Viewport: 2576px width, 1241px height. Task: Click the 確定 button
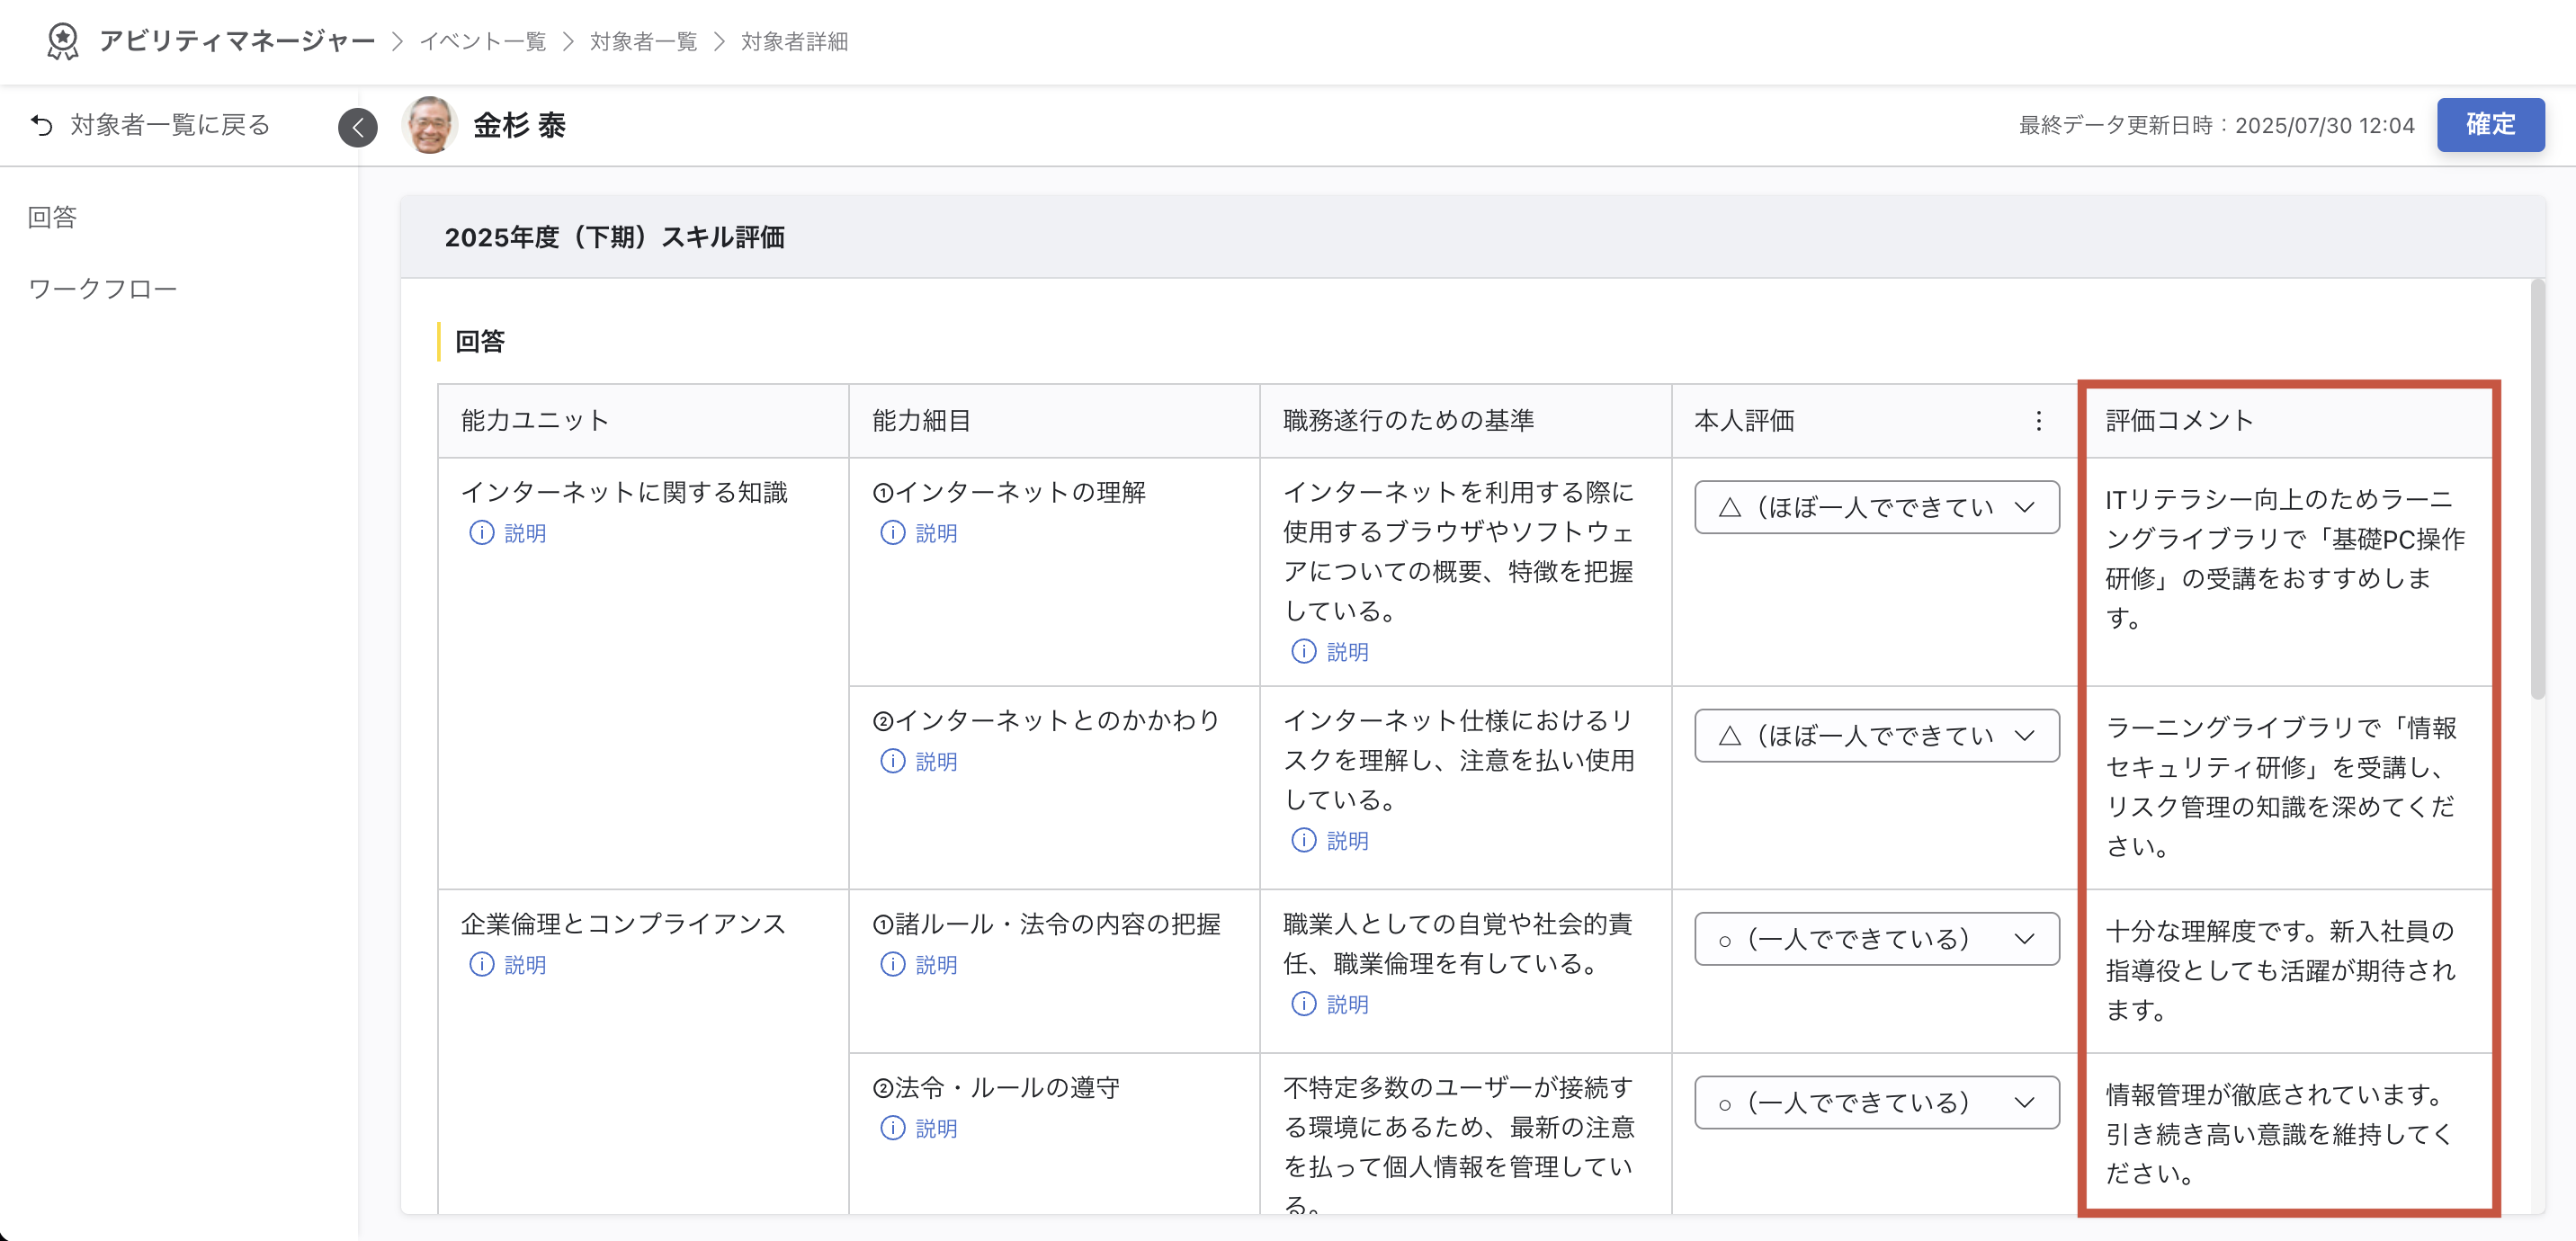coord(2490,125)
